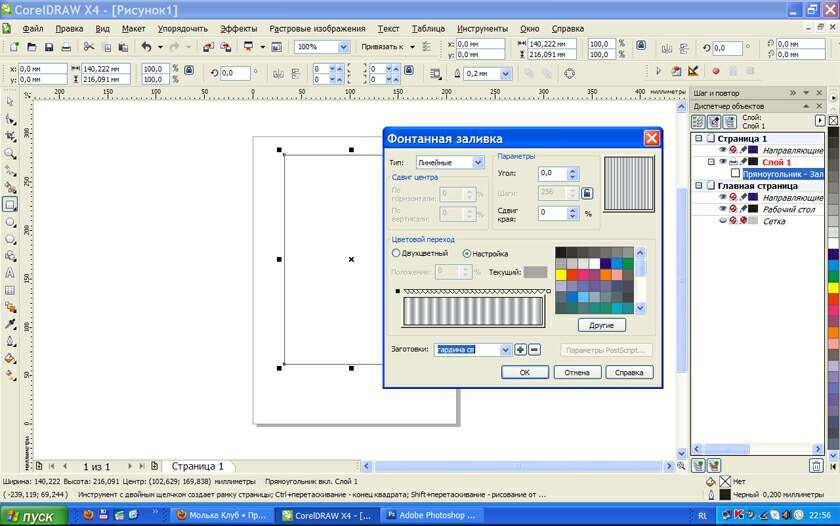Image resolution: width=840 pixels, height=526 pixels.
Task: Toggle eye visibility for Сетка layer
Action: (723, 221)
